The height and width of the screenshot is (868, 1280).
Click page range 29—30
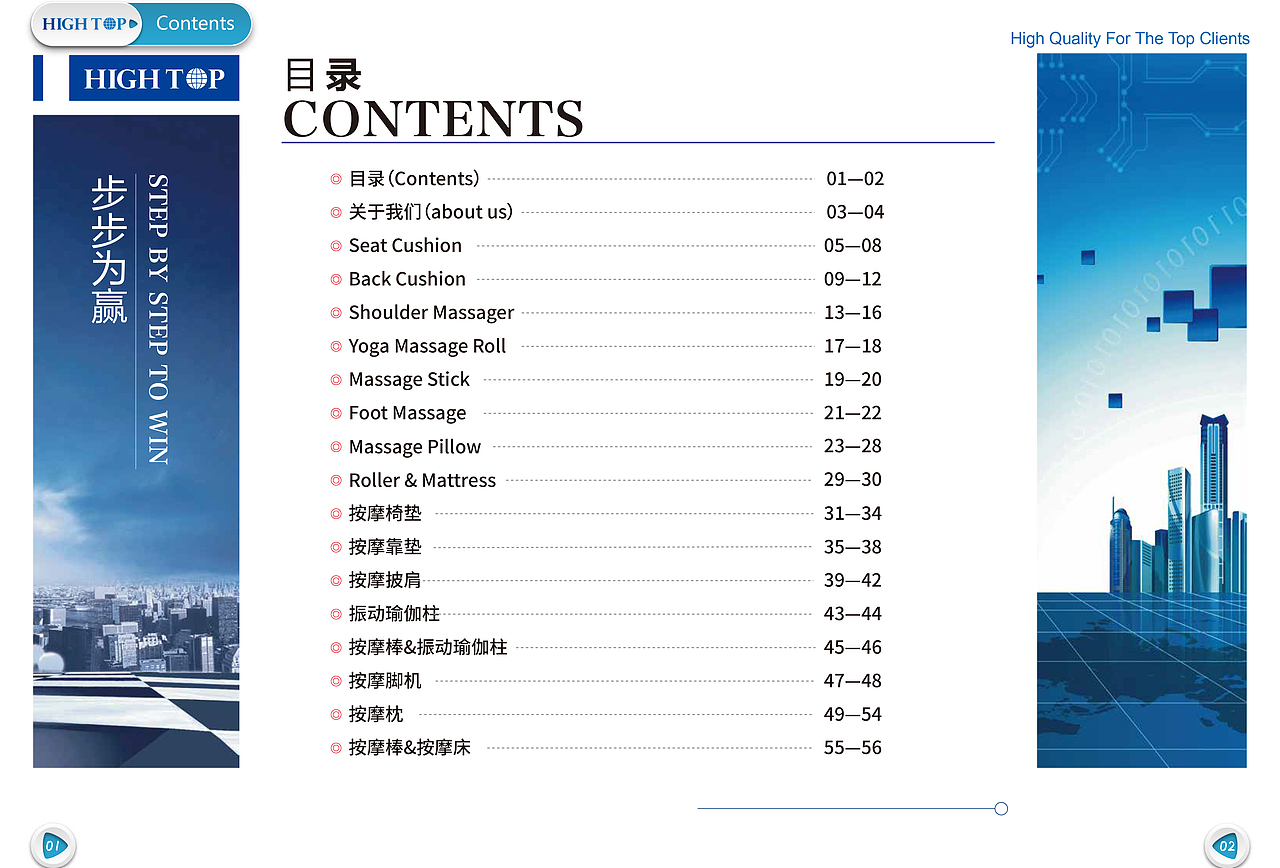pos(853,480)
